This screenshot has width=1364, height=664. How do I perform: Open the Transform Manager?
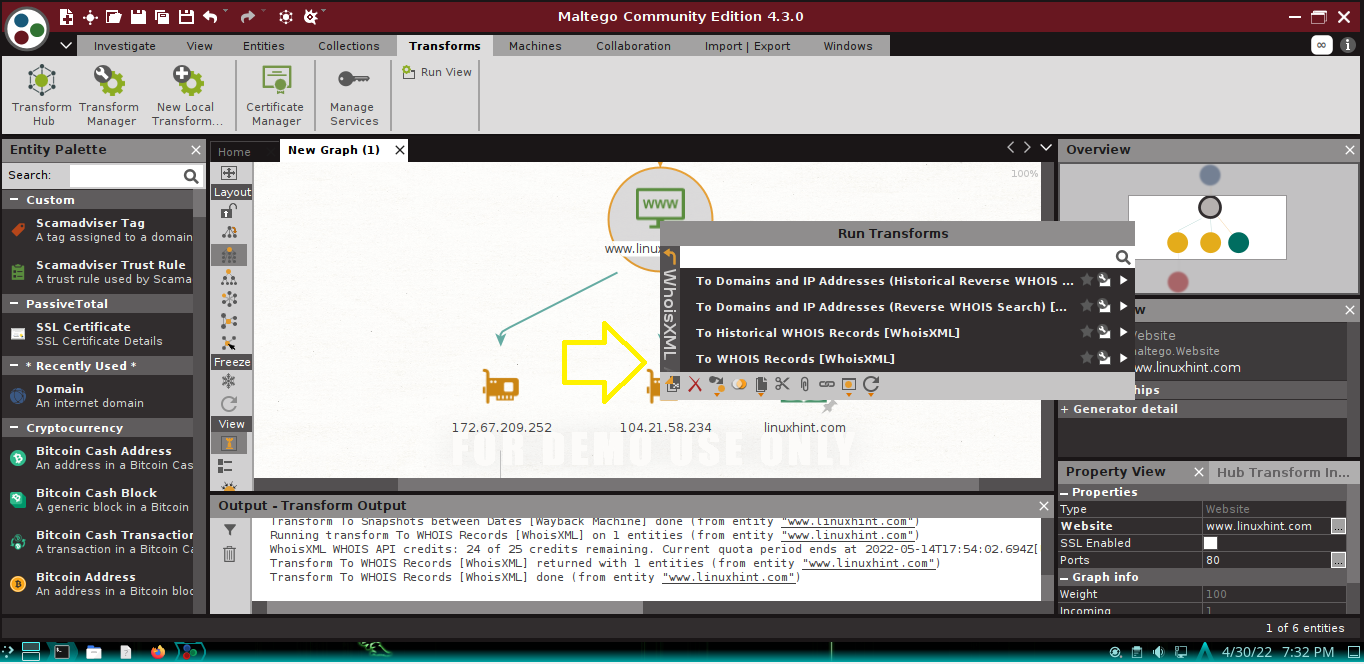click(x=109, y=96)
